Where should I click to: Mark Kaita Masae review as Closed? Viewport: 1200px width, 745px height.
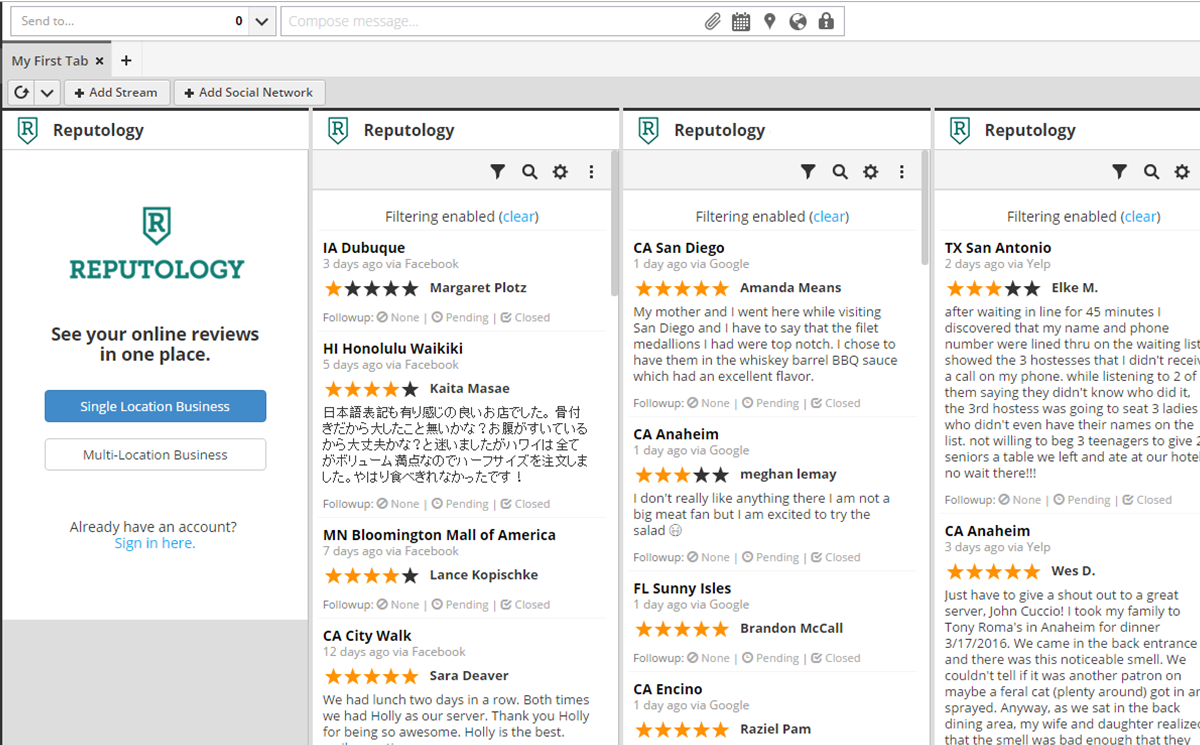coord(525,504)
